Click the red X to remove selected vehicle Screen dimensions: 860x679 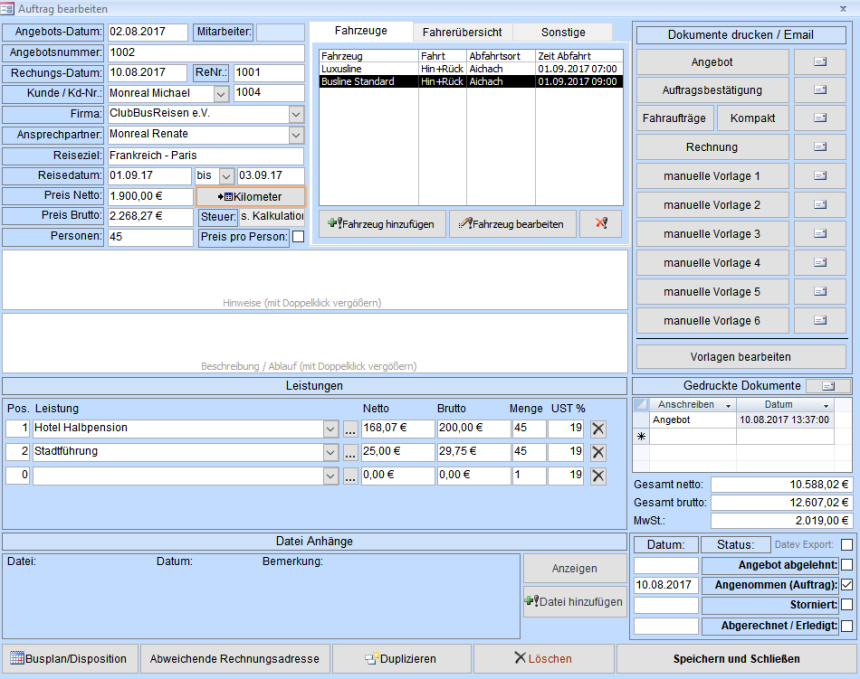600,224
